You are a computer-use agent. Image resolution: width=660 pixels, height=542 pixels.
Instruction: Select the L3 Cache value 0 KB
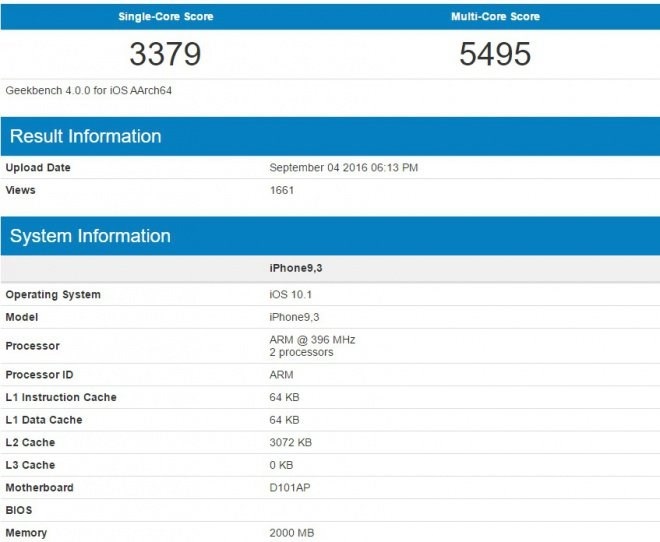point(281,465)
